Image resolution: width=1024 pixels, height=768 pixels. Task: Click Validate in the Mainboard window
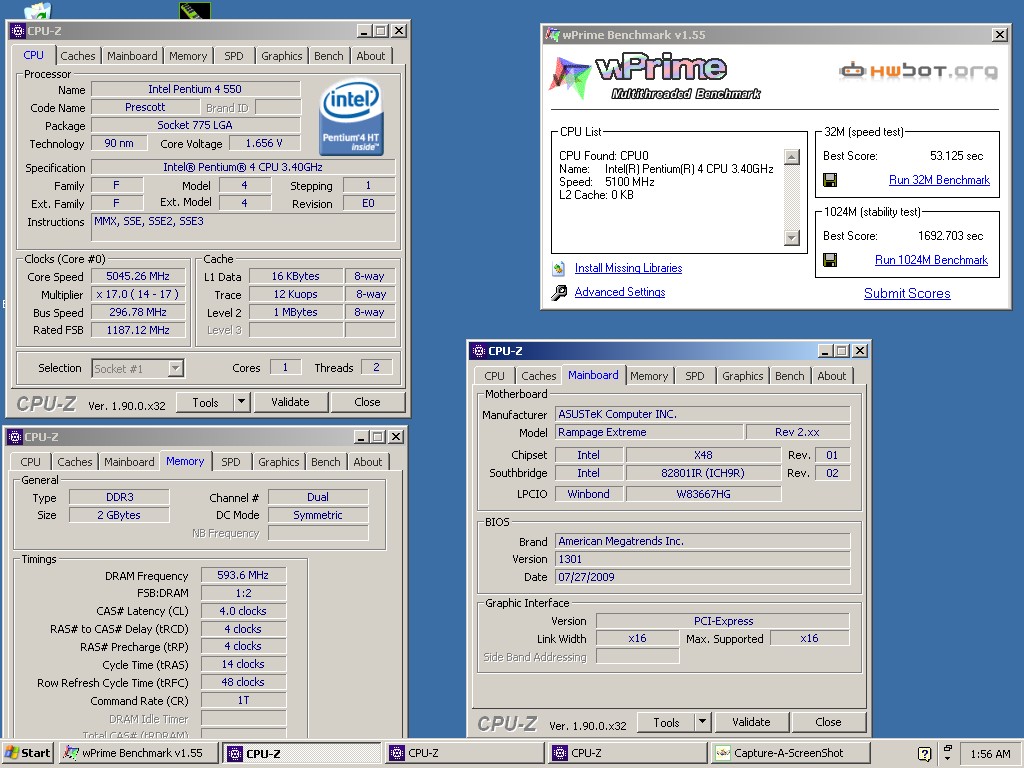751,722
